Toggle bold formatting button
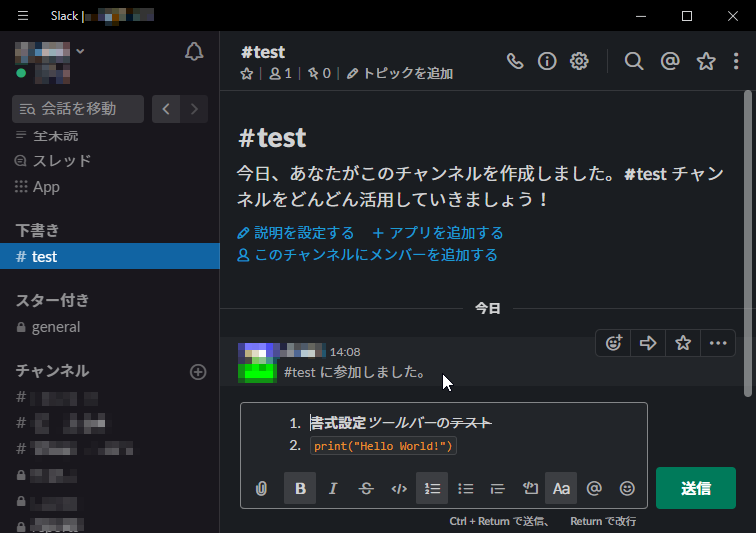Viewport: 756px width, 533px height. 300,488
